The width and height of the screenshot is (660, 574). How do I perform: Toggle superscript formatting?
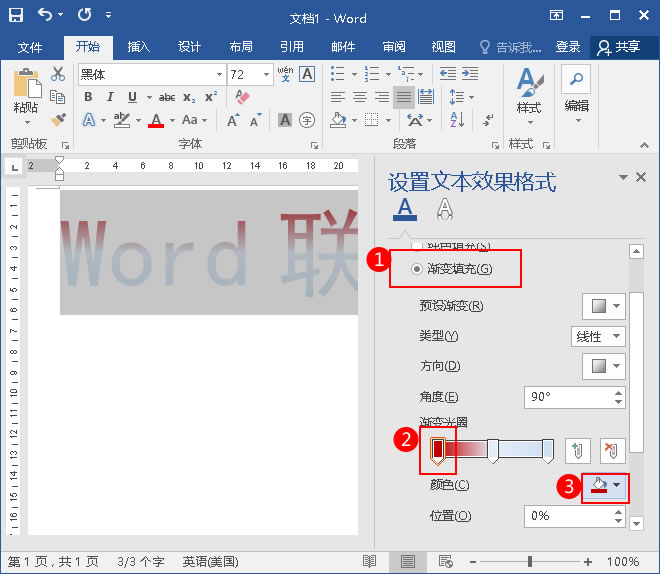tap(211, 97)
